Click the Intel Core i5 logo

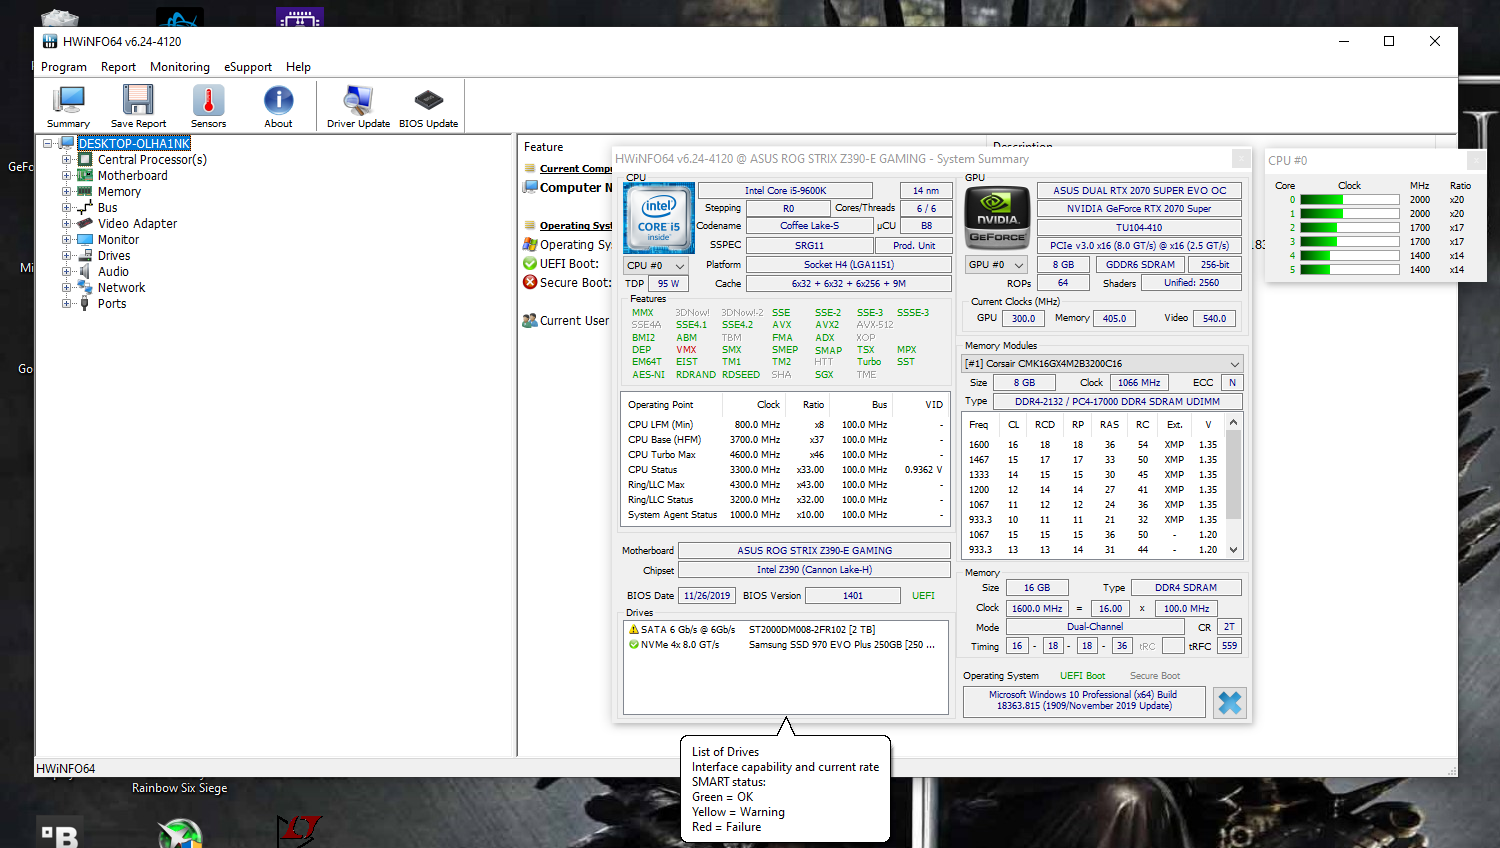[659, 217]
